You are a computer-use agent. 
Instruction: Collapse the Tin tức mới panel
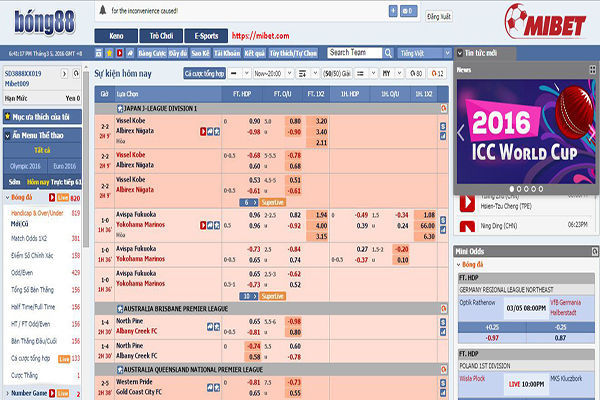click(x=460, y=53)
